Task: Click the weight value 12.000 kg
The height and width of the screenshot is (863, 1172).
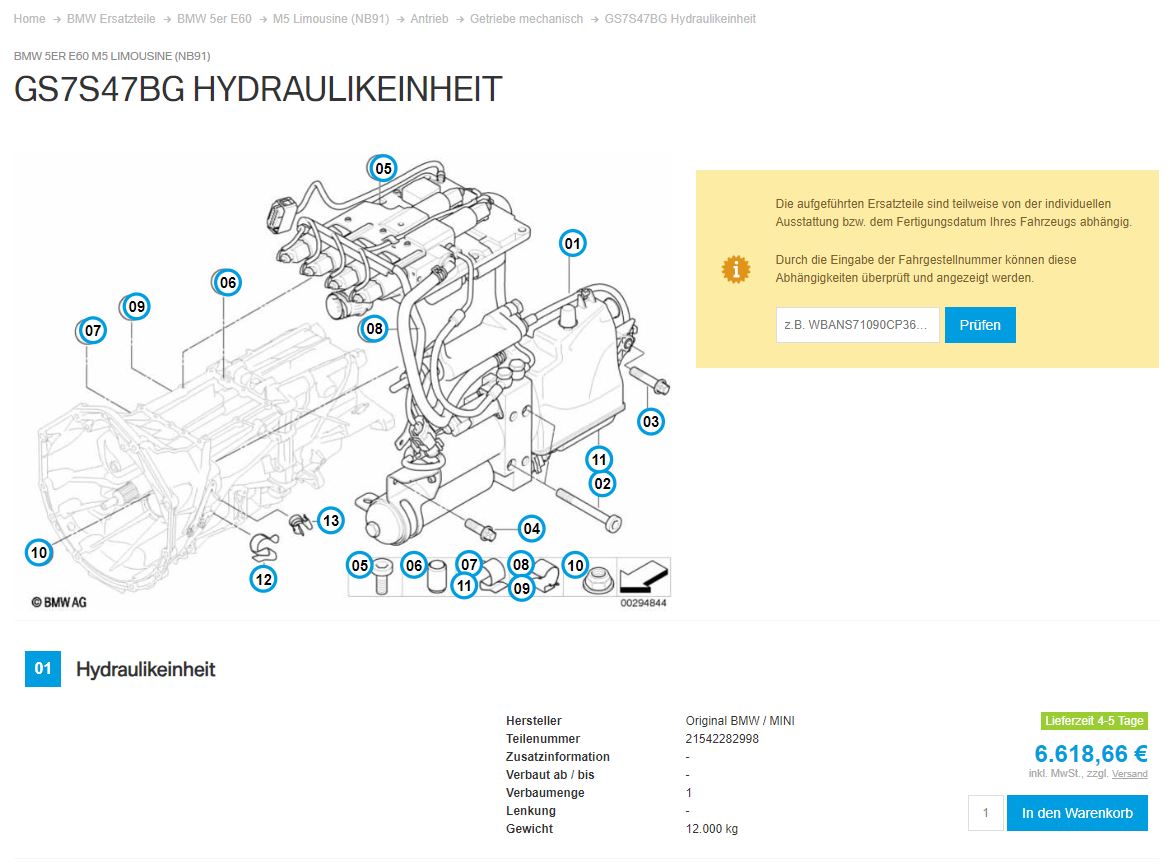Action: point(712,829)
